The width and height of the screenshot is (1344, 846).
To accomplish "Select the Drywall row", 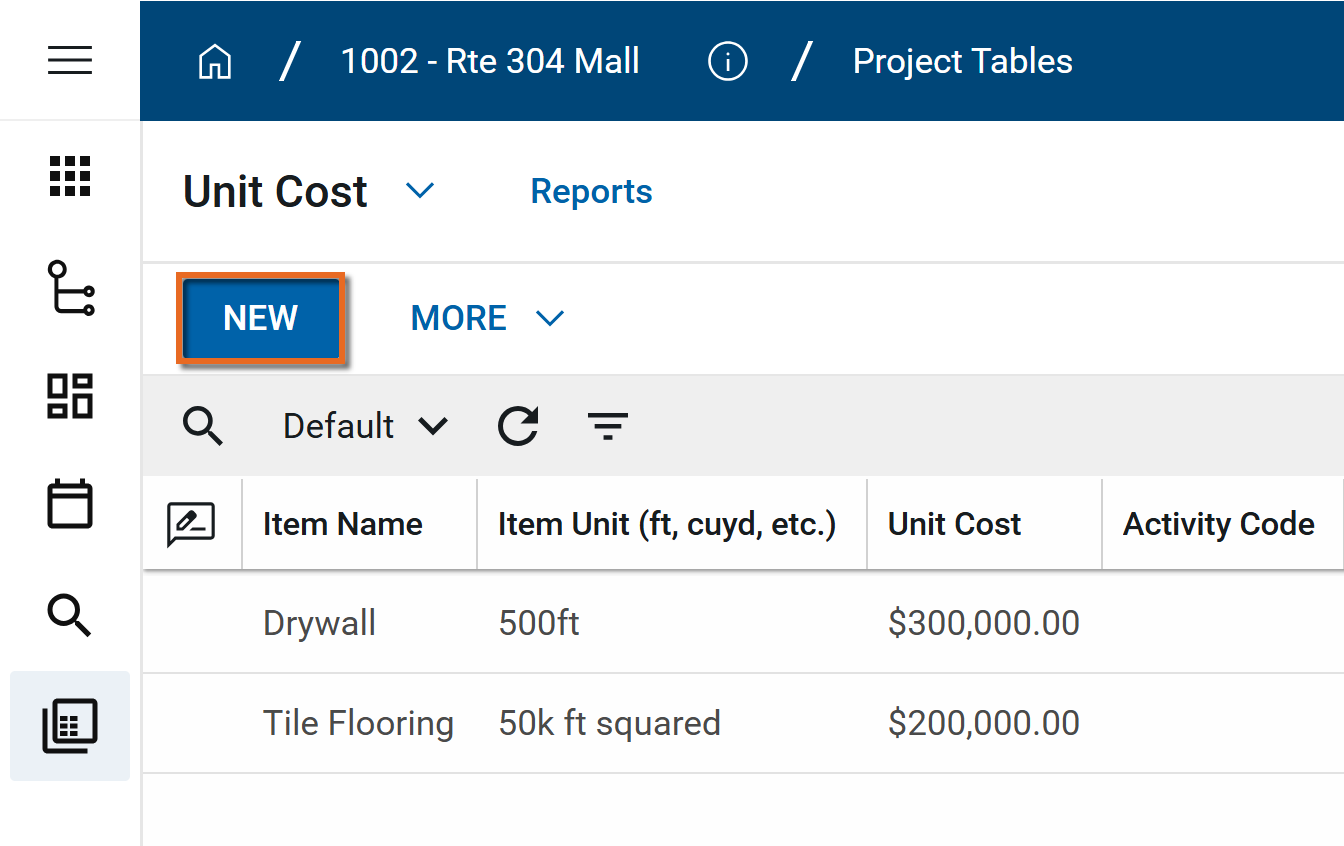I will (320, 623).
